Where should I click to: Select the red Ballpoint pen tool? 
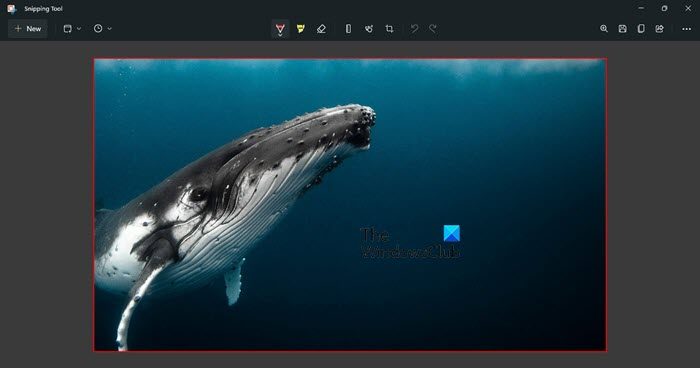tap(280, 29)
